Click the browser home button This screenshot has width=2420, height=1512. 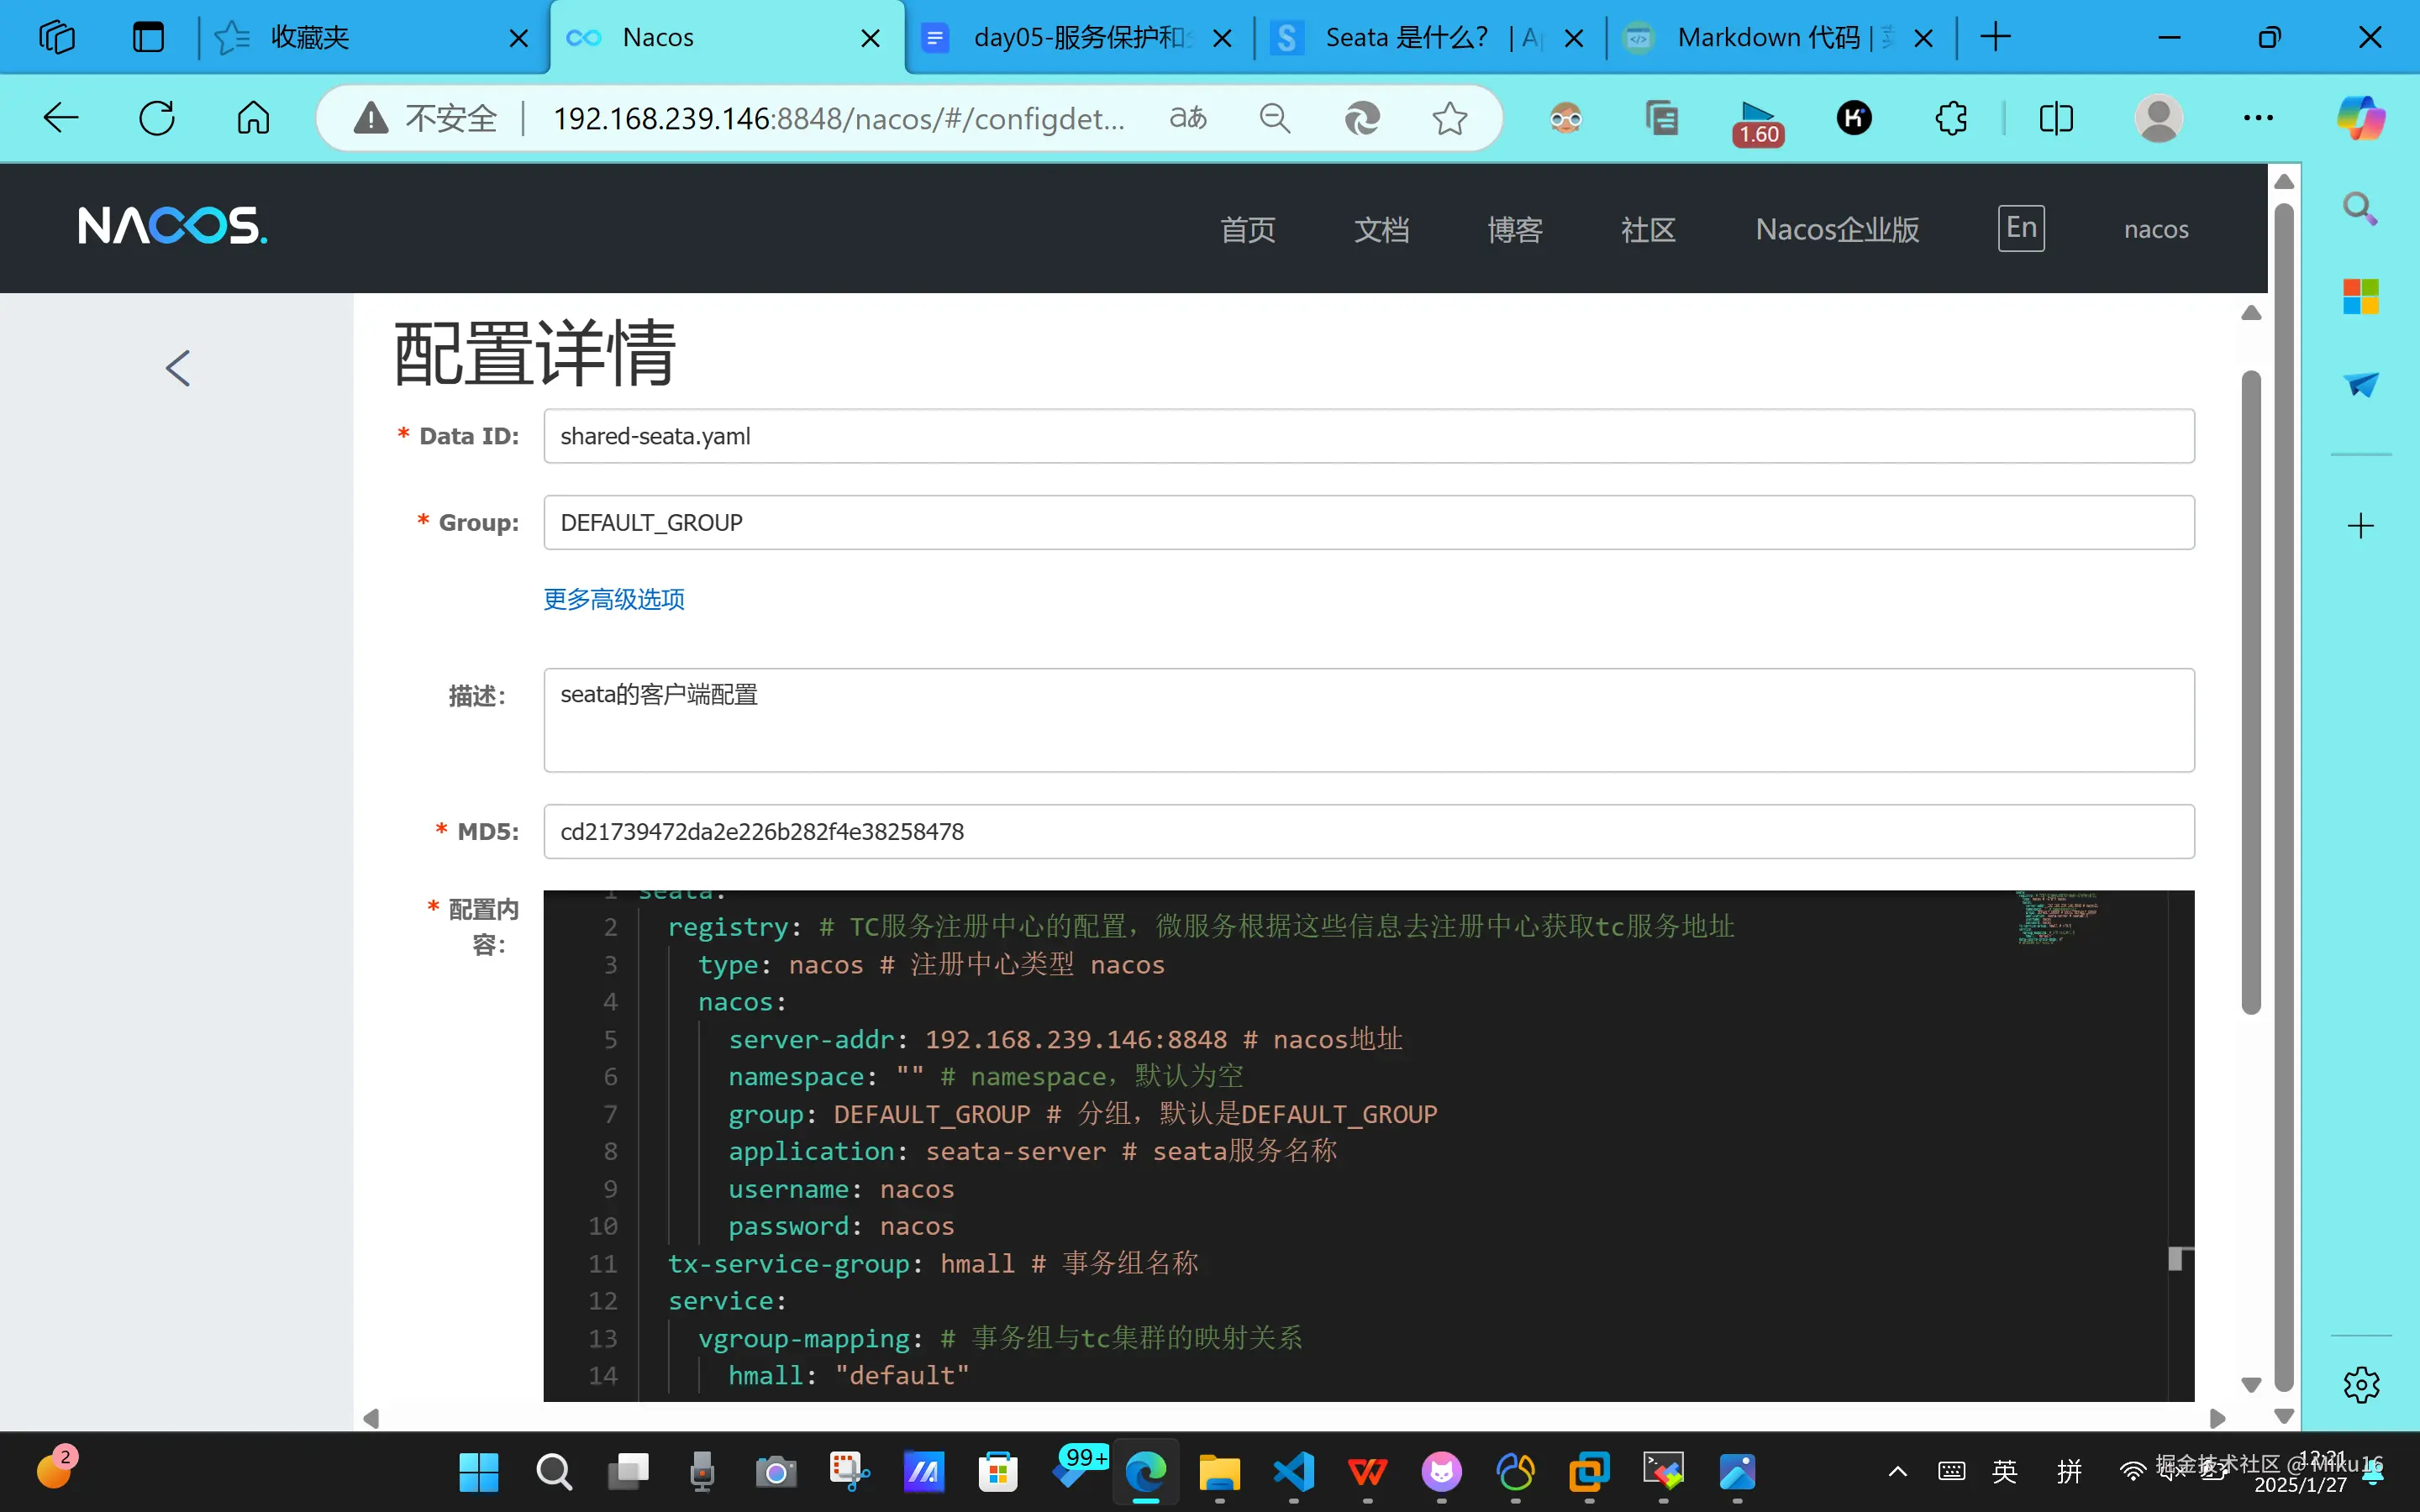253,119
